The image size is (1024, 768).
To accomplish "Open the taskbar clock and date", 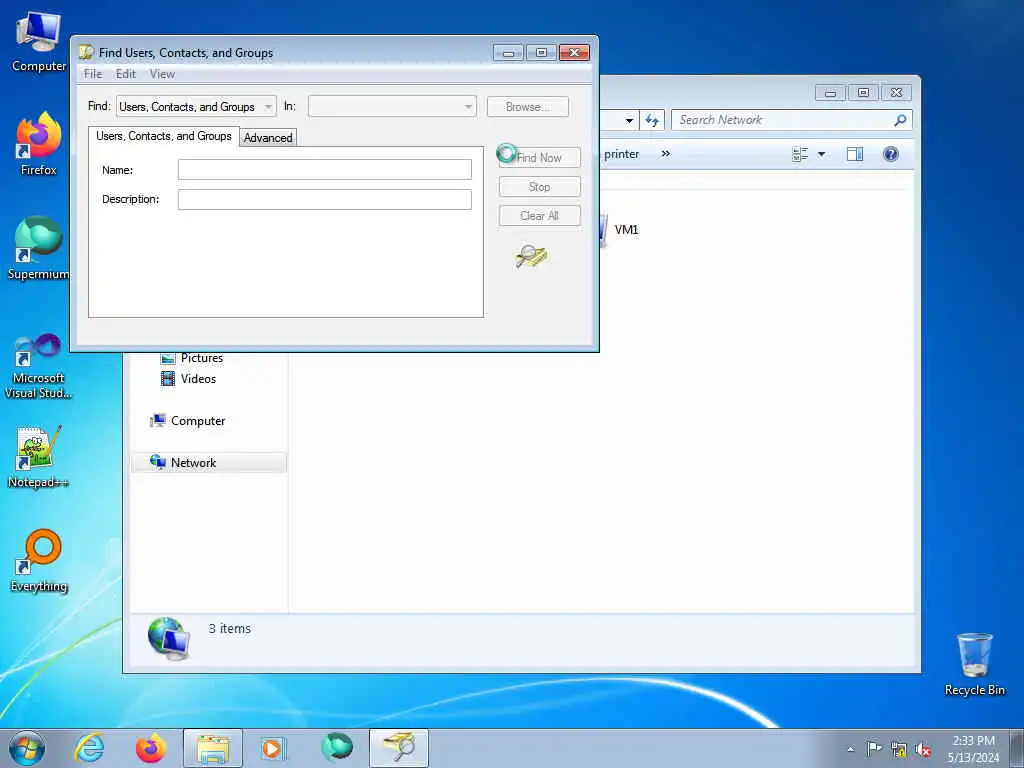I will coord(973,749).
